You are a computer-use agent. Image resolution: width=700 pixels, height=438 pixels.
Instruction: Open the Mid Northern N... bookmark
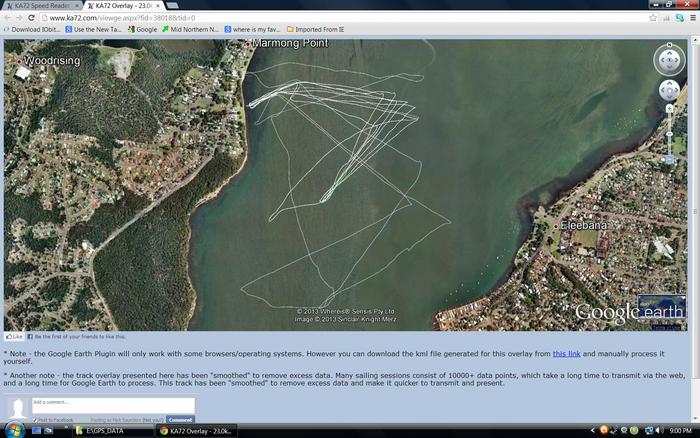pos(194,30)
